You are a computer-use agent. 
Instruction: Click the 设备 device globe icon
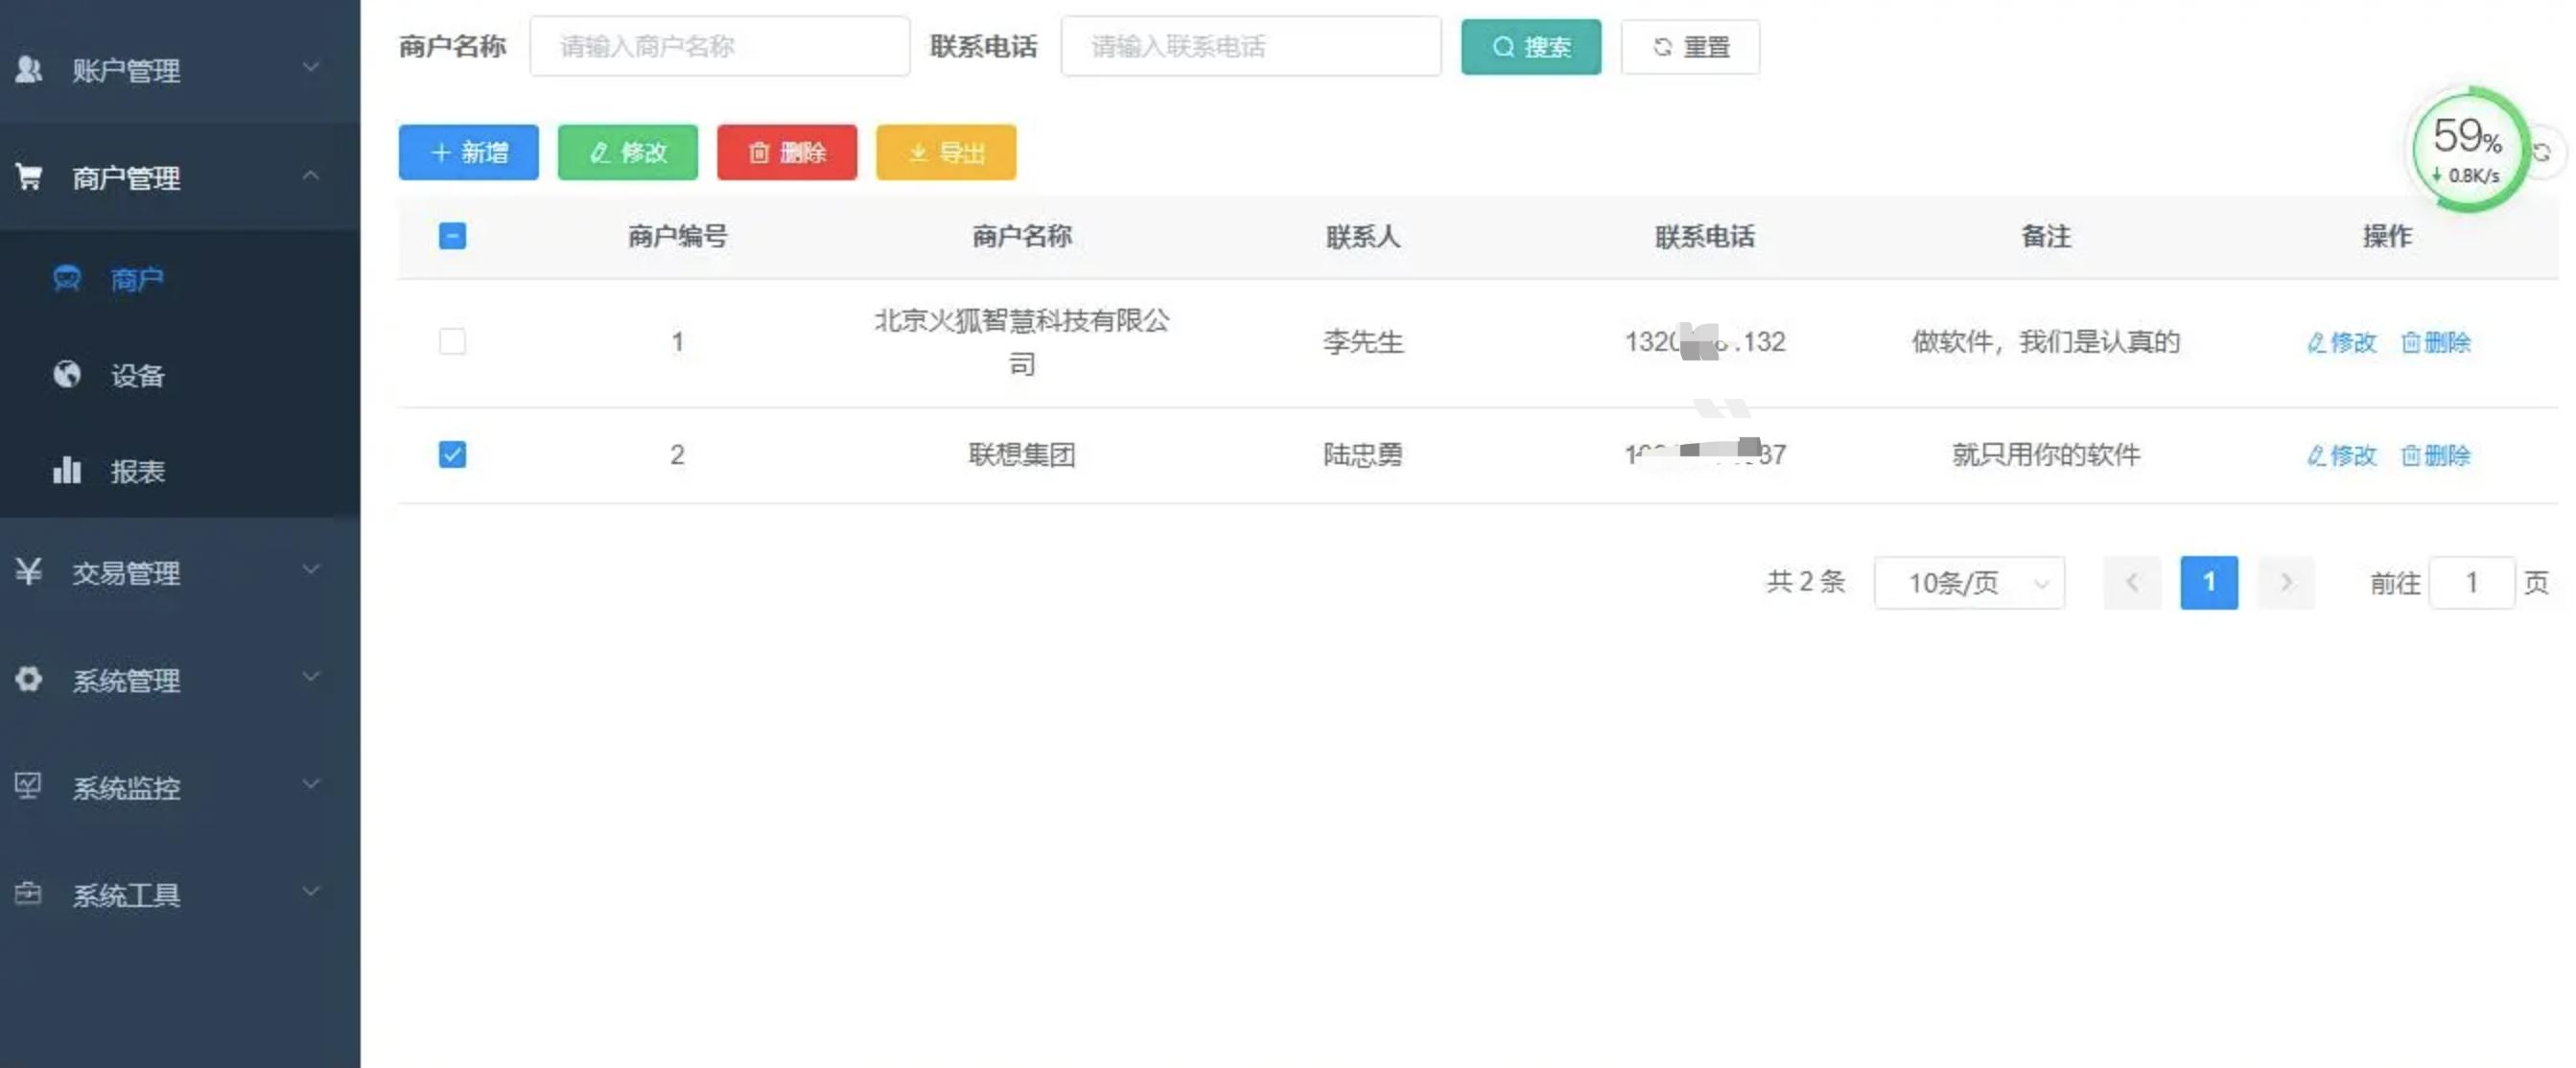pos(67,375)
